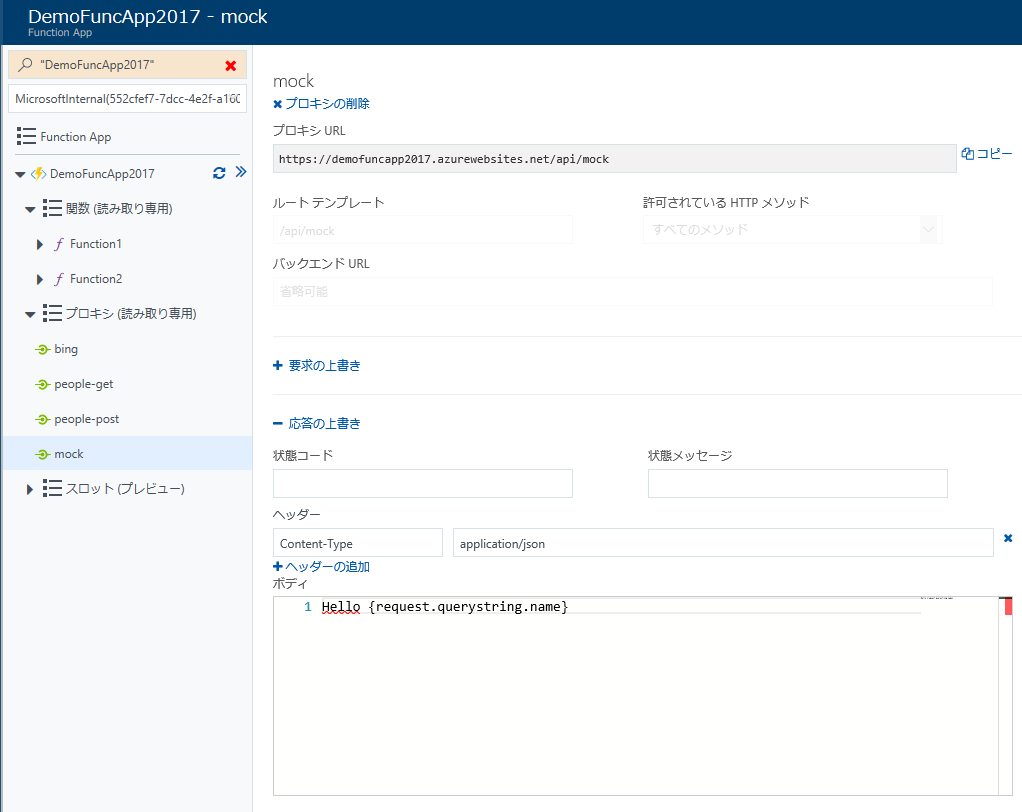This screenshot has height=812, width=1022.
Task: Click the double-chevron next to DemoFuncApp2017
Action: point(241,172)
